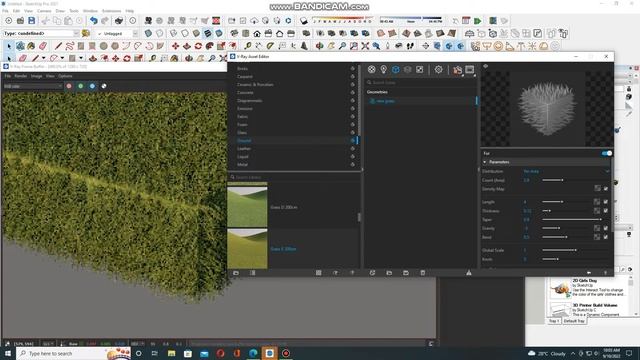Toggle red channel in Frame Buffer
Viewport: 640px width, 360px height.
[69, 86]
